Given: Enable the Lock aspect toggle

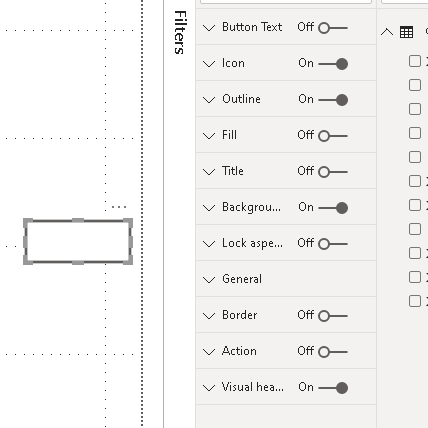Looking at the screenshot, I should 333,244.
